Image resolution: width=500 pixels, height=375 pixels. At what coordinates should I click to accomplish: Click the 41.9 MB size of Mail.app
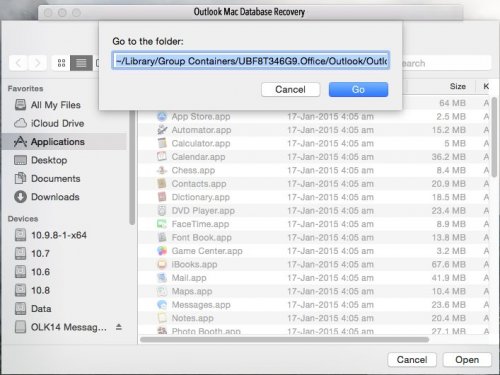pos(449,278)
